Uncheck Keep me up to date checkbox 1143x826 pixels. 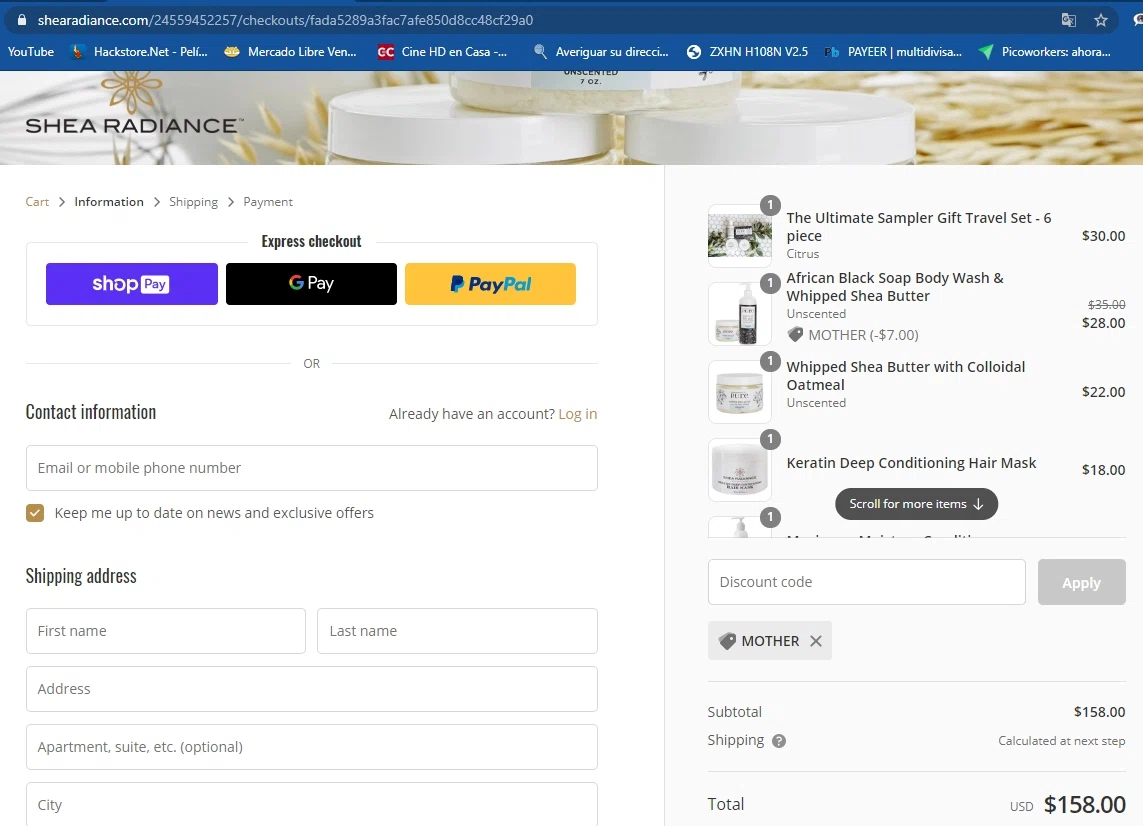(x=35, y=513)
